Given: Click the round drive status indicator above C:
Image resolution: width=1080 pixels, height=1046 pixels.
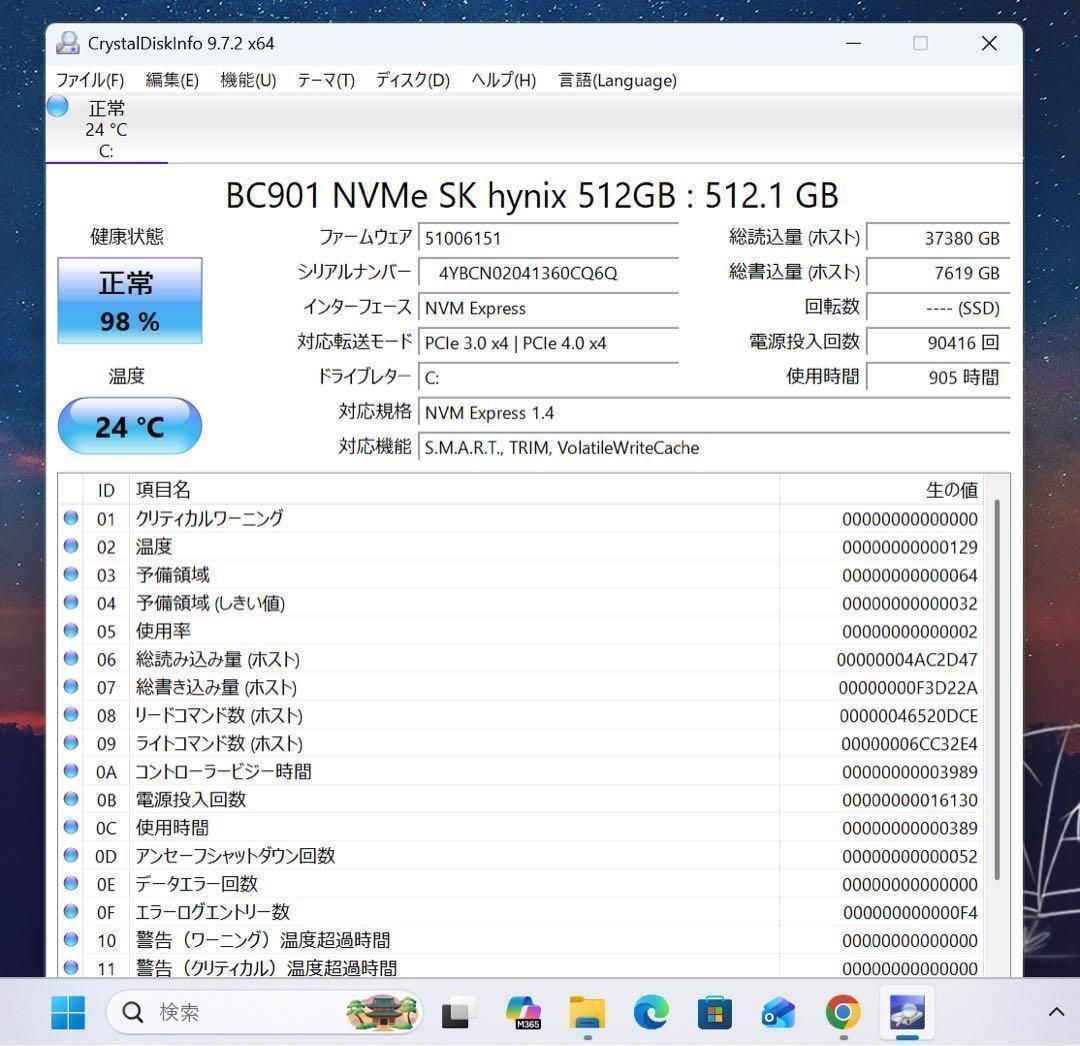Looking at the screenshot, I should pos(57,105).
